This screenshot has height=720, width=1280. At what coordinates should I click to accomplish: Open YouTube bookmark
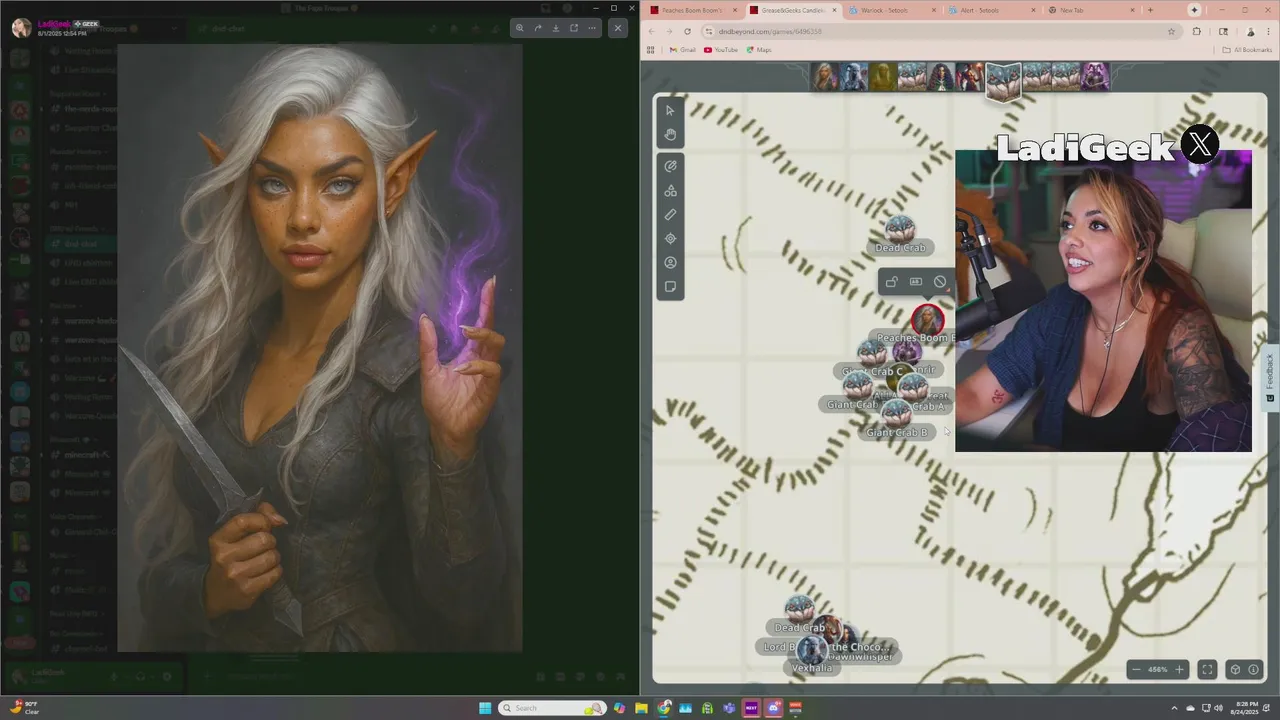pyautogui.click(x=720, y=50)
